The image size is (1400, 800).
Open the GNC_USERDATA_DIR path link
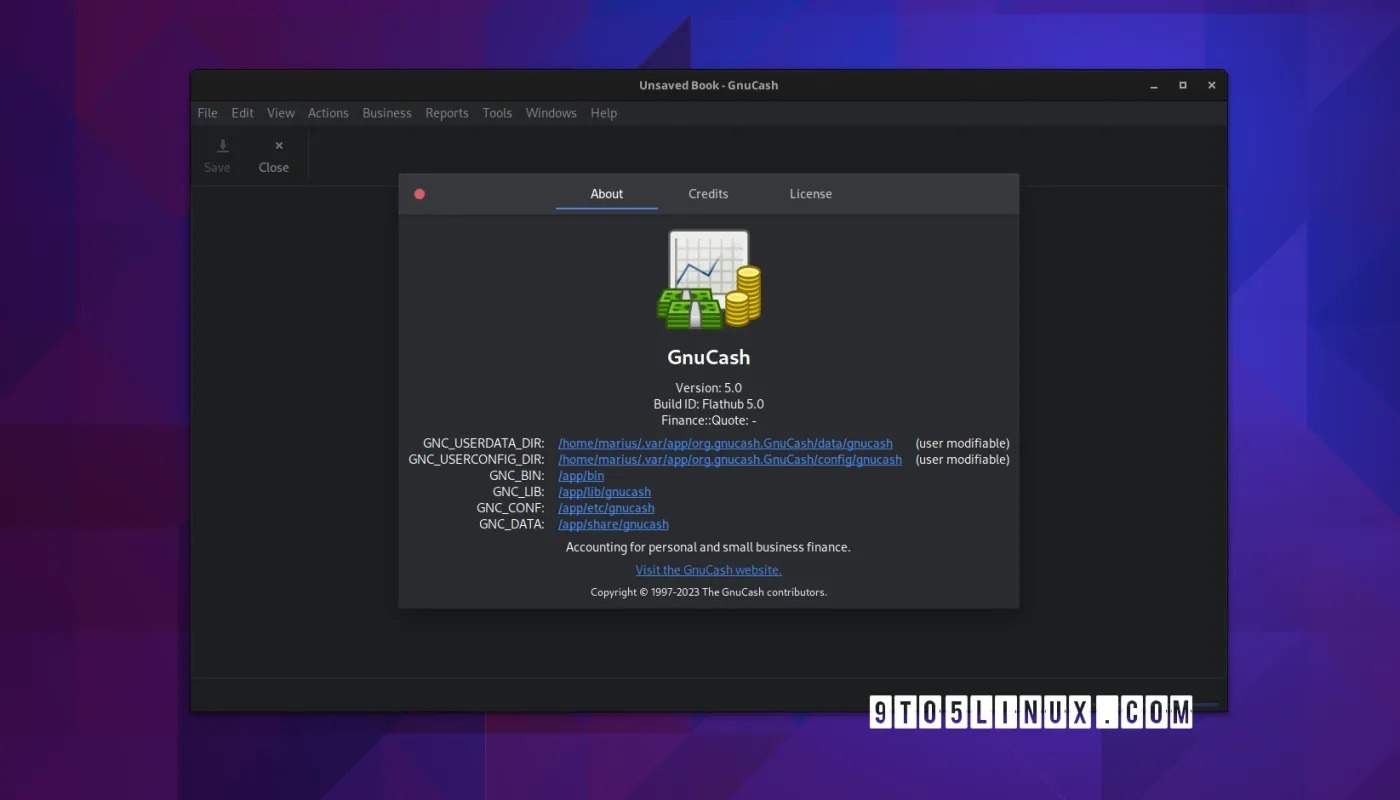[725, 443]
